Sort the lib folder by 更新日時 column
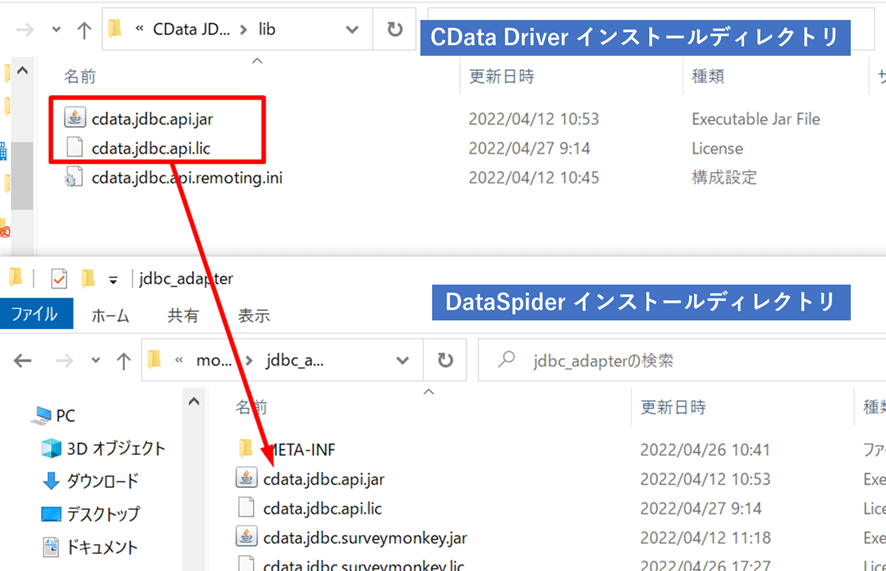 coord(501,76)
